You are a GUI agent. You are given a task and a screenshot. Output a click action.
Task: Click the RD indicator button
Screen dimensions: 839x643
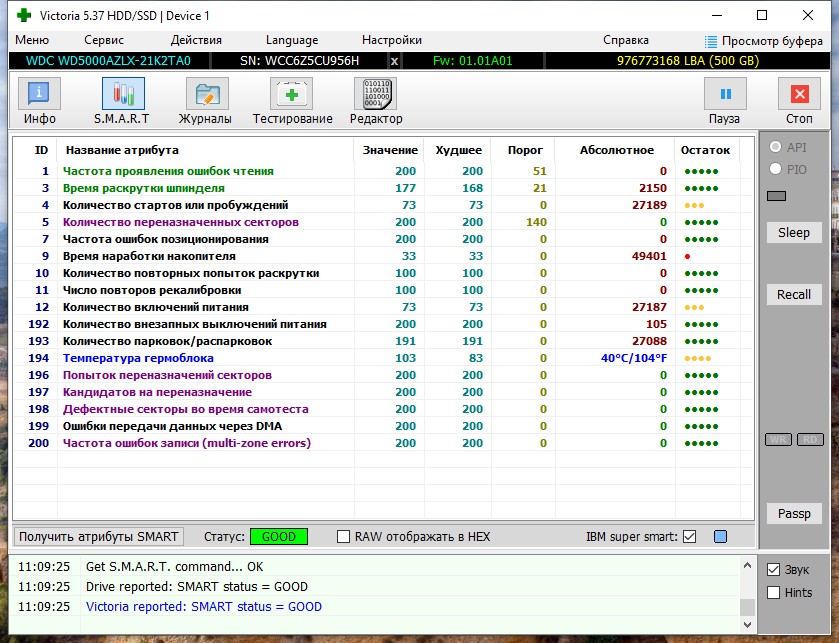click(810, 440)
